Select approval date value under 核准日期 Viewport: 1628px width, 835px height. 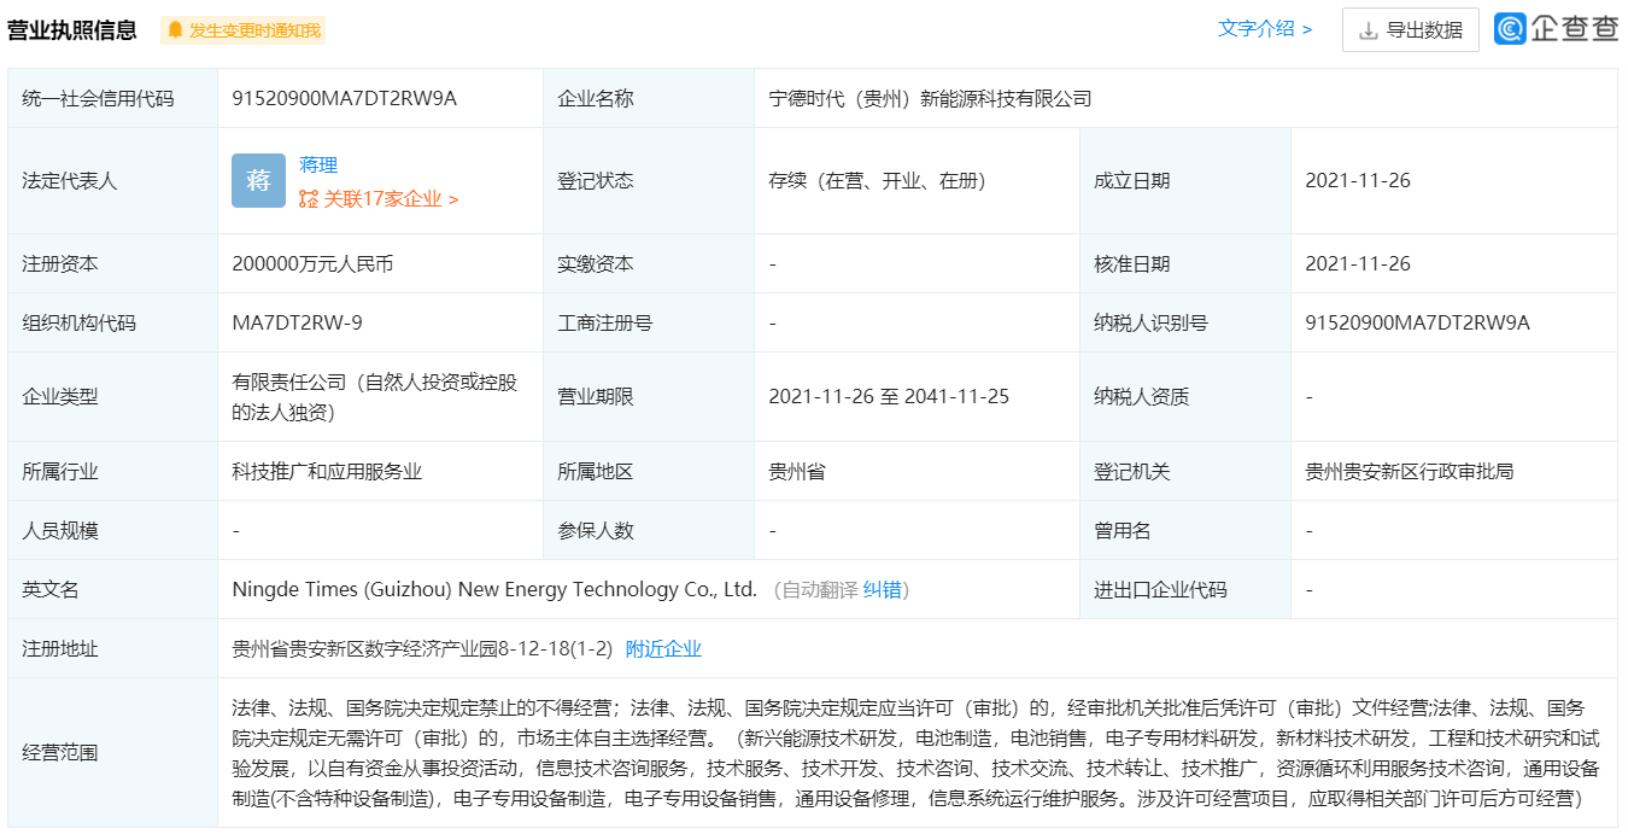coord(1357,264)
